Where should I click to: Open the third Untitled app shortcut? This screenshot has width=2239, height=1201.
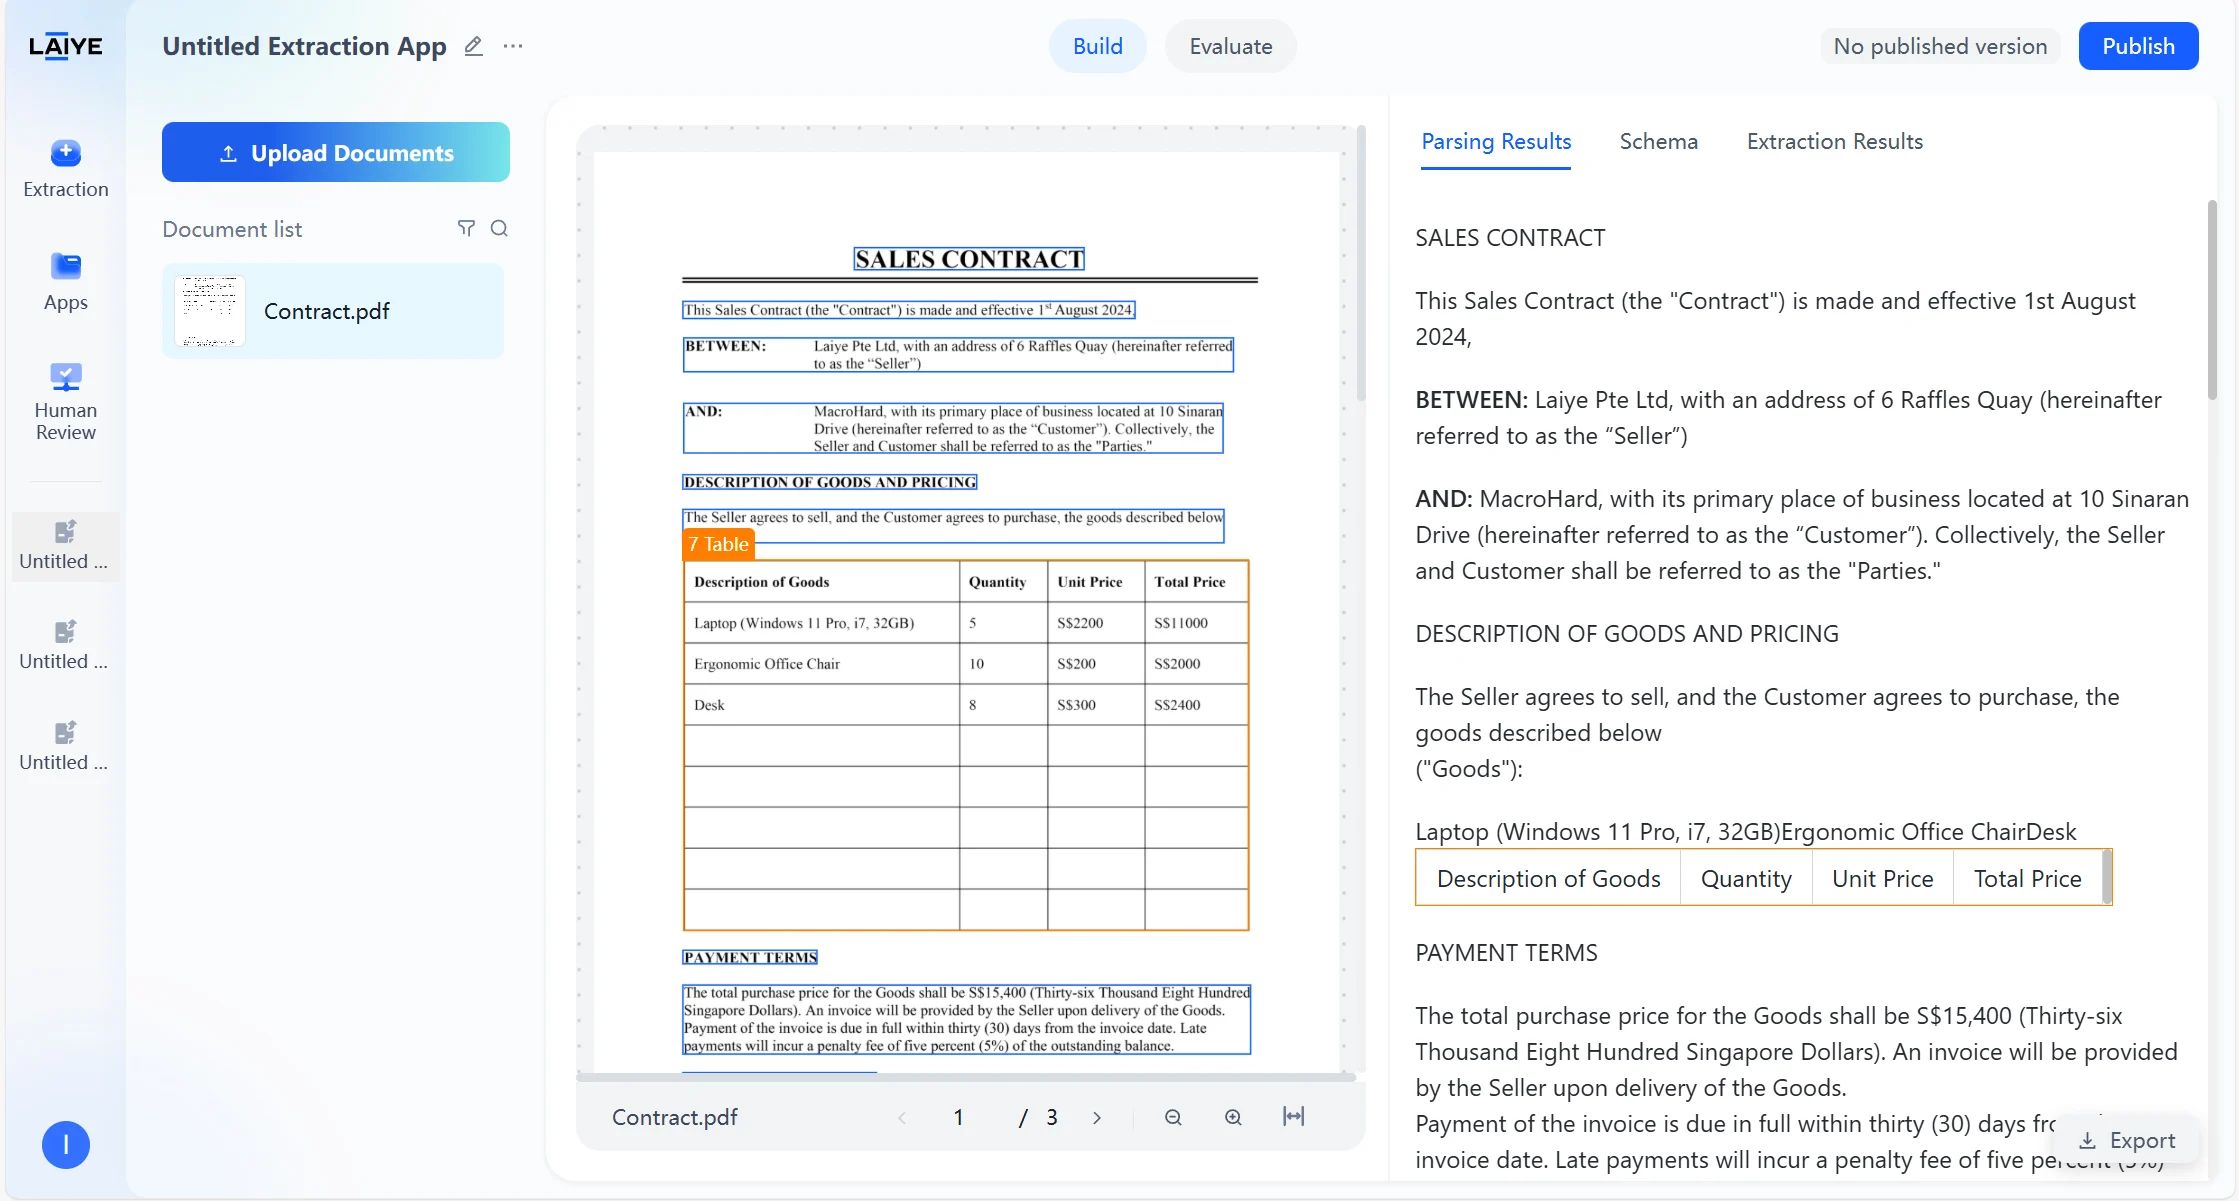point(65,747)
